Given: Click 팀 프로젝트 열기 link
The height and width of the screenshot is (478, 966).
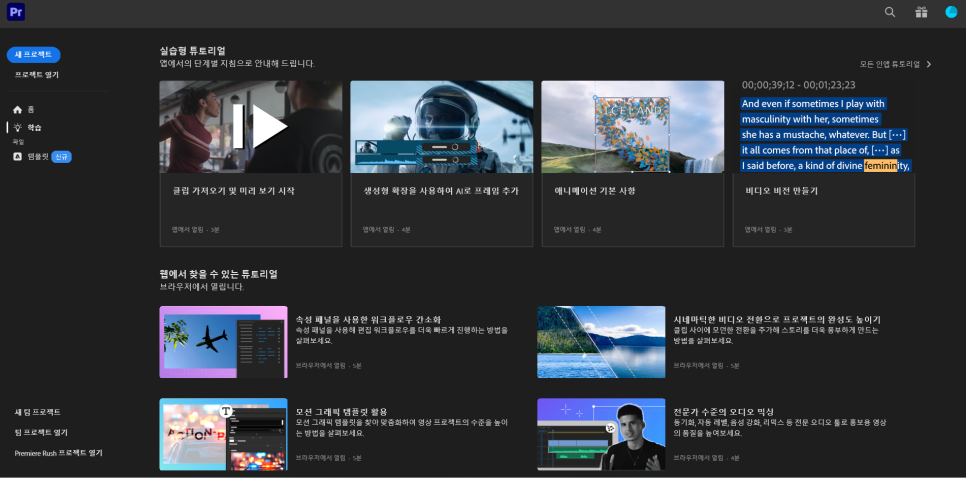Looking at the screenshot, I should pos(41,432).
